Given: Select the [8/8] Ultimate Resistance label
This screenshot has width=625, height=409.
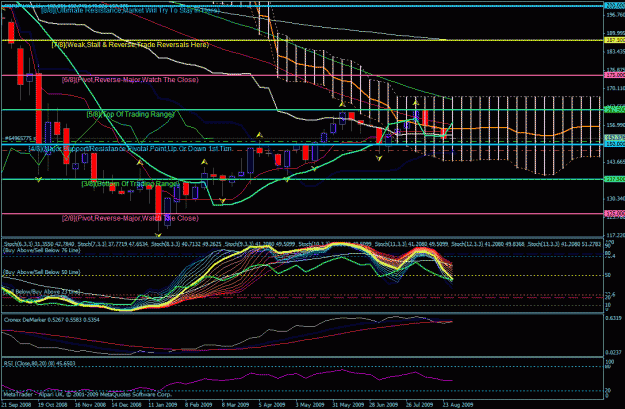Looking at the screenshot, I should pyautogui.click(x=130, y=10).
